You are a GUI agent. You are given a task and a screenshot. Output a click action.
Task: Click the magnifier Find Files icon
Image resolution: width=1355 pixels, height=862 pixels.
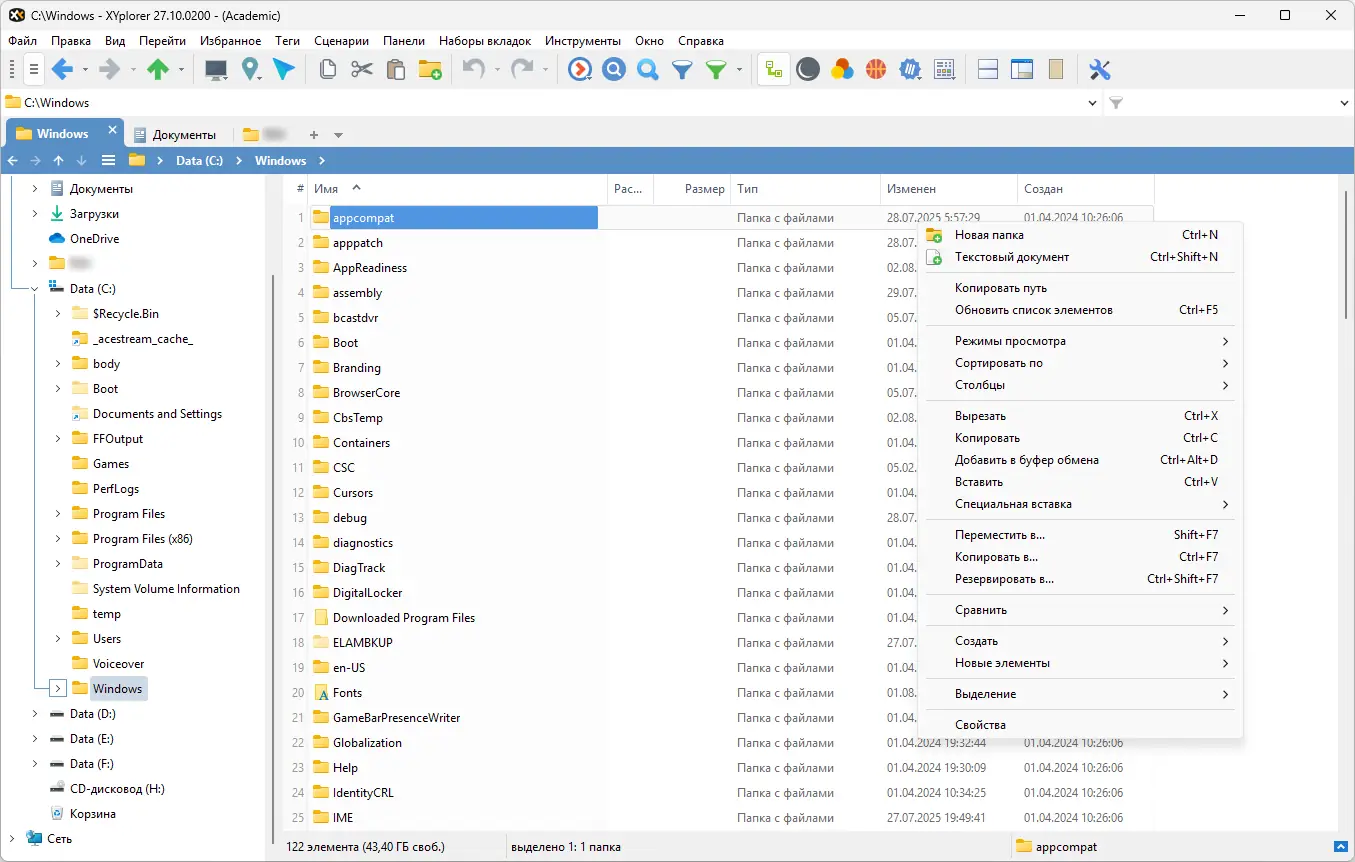(648, 69)
